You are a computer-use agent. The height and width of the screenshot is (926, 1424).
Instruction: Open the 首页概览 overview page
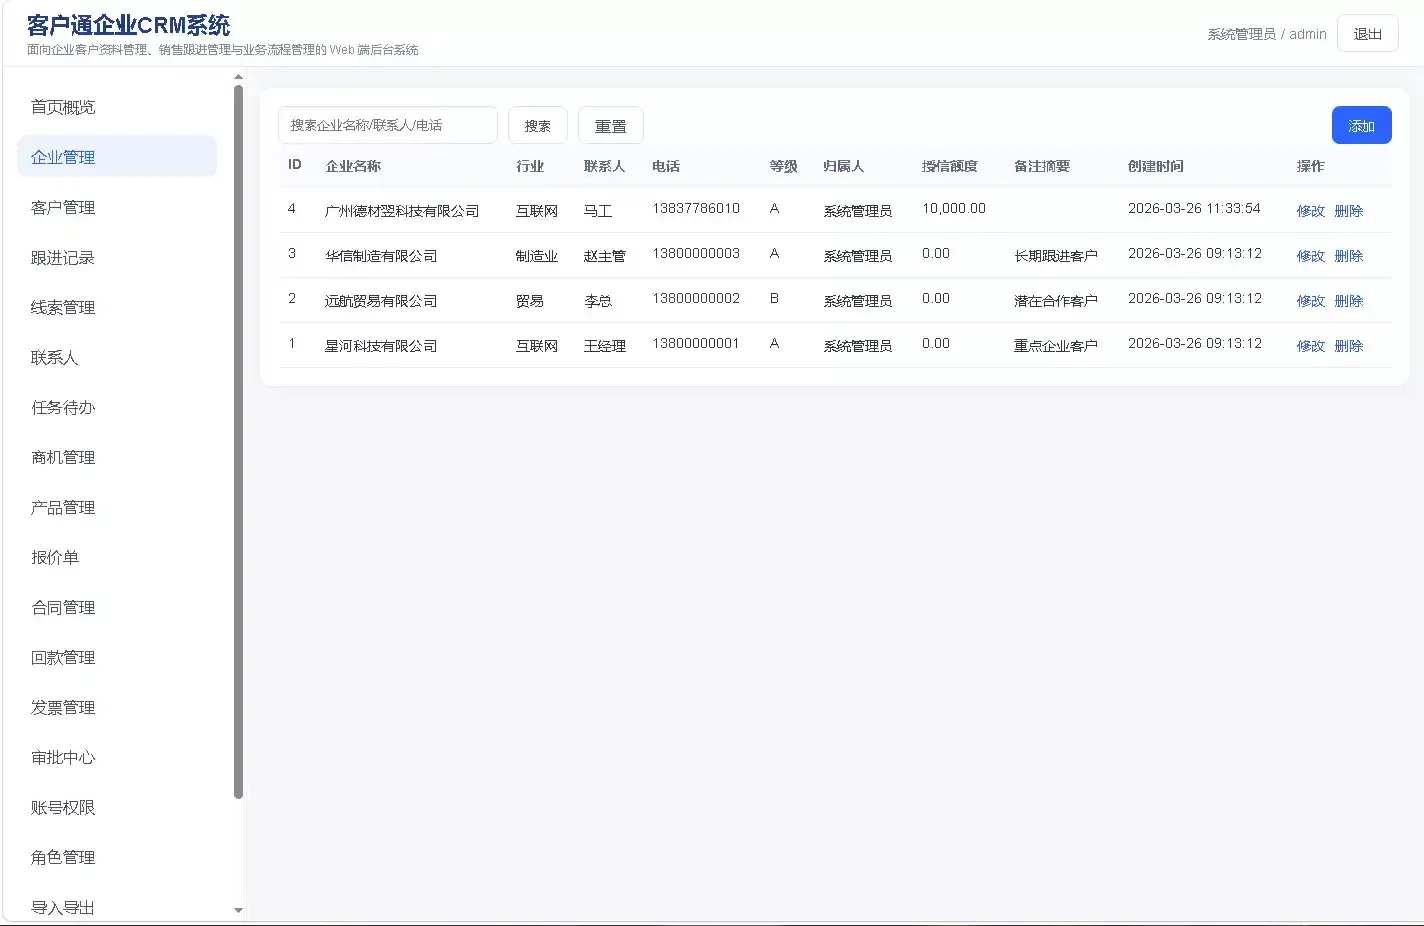tap(62, 106)
